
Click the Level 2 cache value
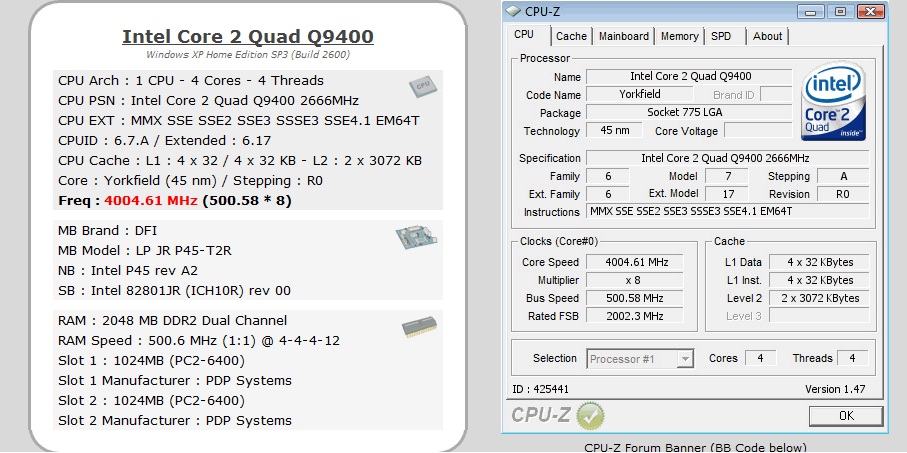[x=819, y=298]
